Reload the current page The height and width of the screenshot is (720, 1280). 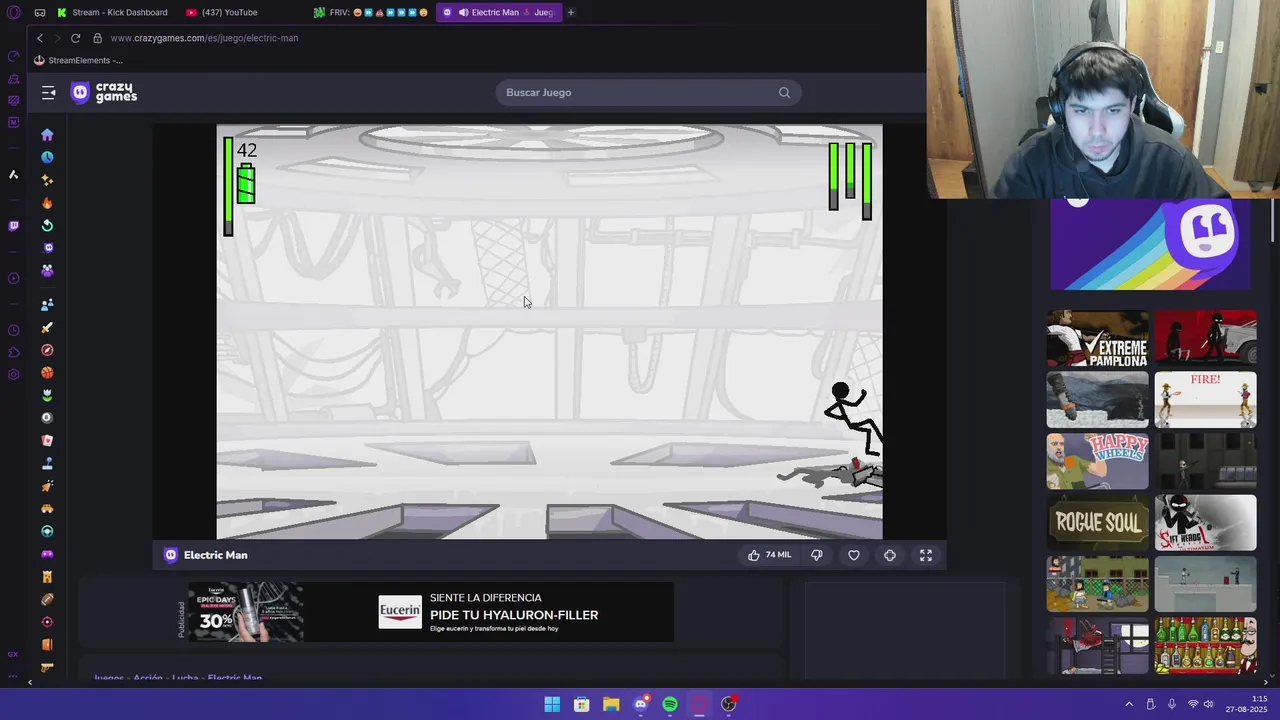(x=75, y=38)
